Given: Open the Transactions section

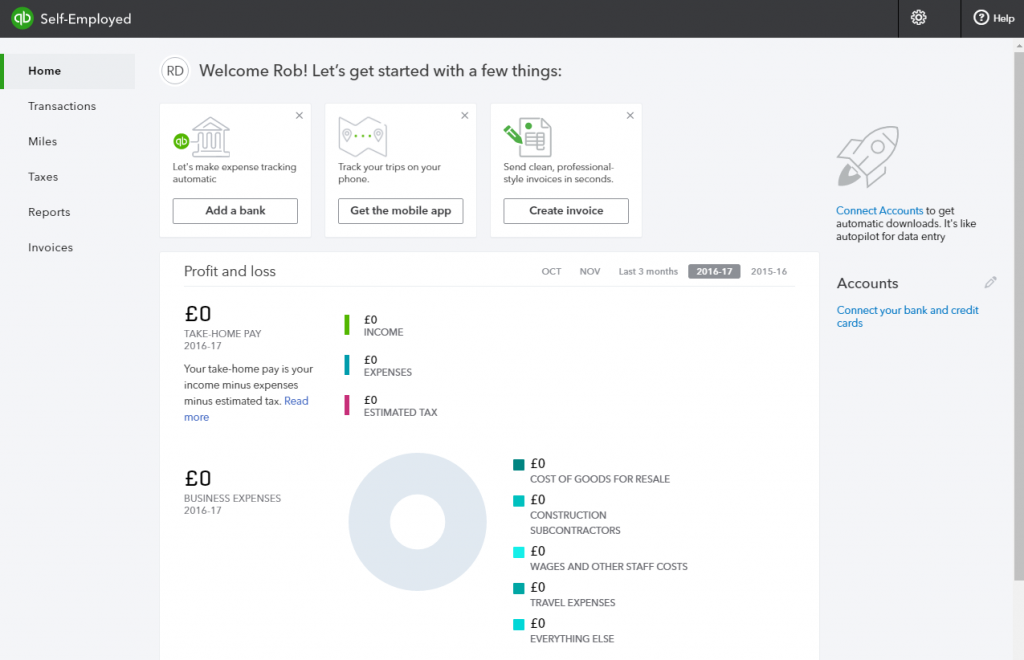Looking at the screenshot, I should (x=62, y=106).
